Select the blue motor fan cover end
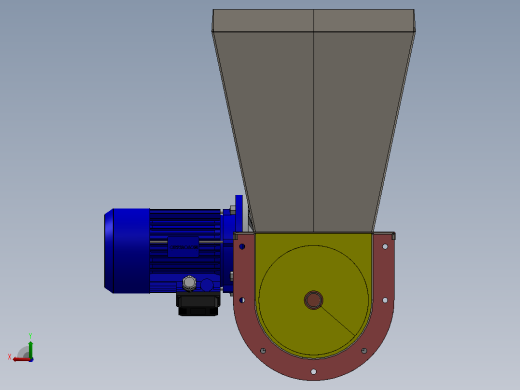 (127, 251)
